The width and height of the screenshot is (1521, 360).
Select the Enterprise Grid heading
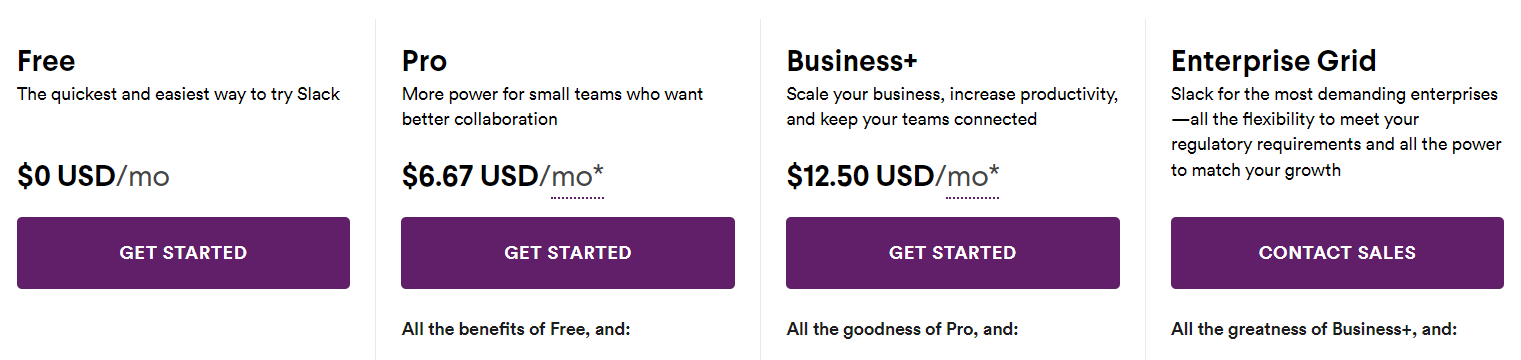[x=1273, y=61]
